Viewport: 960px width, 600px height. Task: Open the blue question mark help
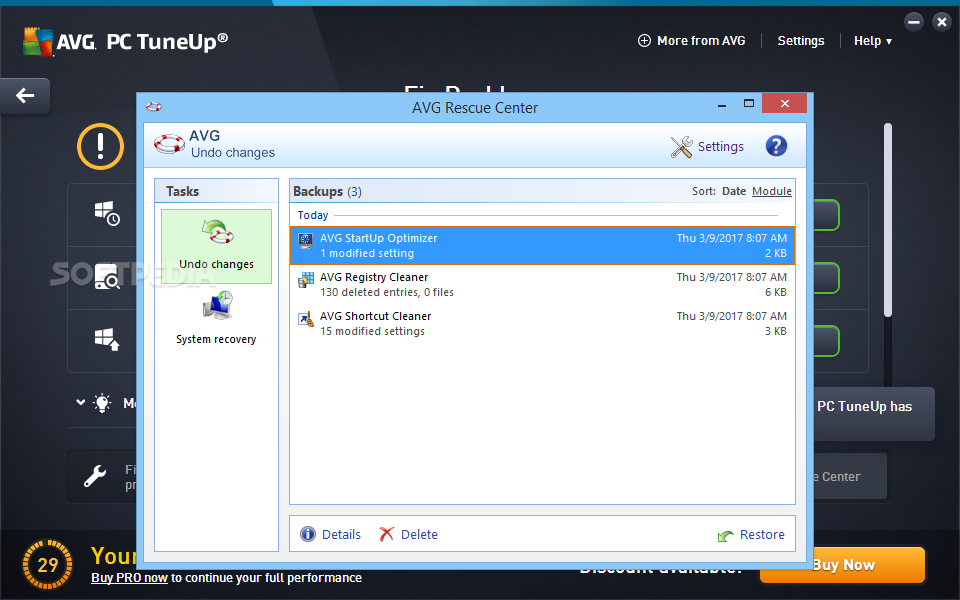[x=776, y=146]
